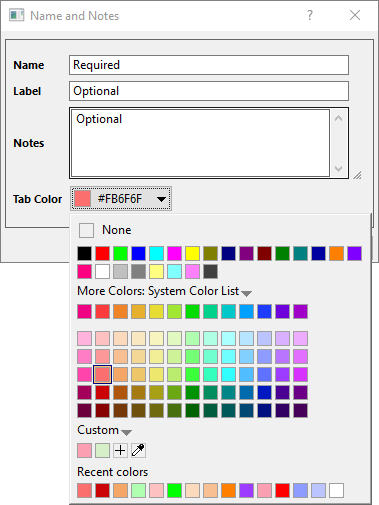Viewport: 379px width, 505px height.
Task: Choose the cyan basic color swatch
Action: pyautogui.click(x=156, y=253)
